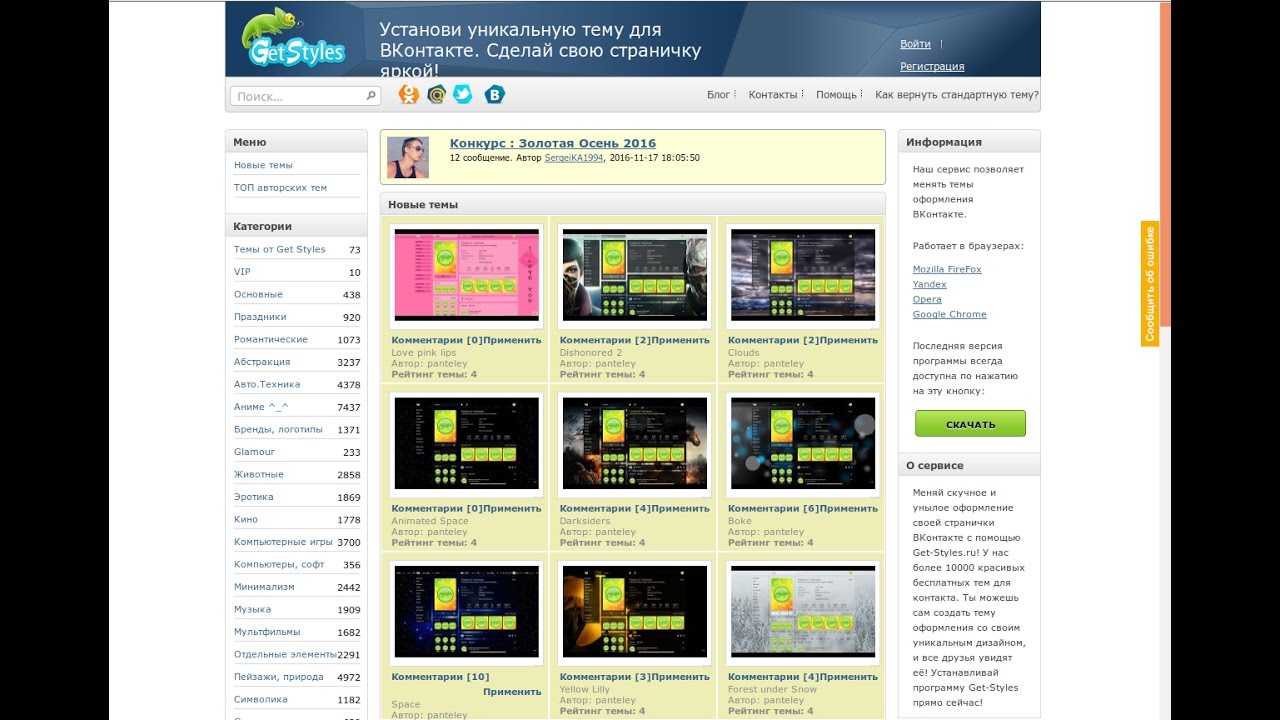This screenshot has width=1280, height=720.
Task: Select the Абстракция category
Action: tap(262, 362)
